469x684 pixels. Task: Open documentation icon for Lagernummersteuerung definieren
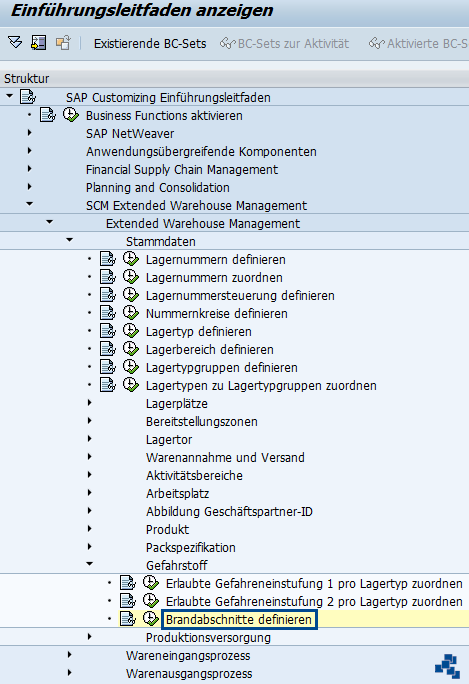pyautogui.click(x=108, y=294)
